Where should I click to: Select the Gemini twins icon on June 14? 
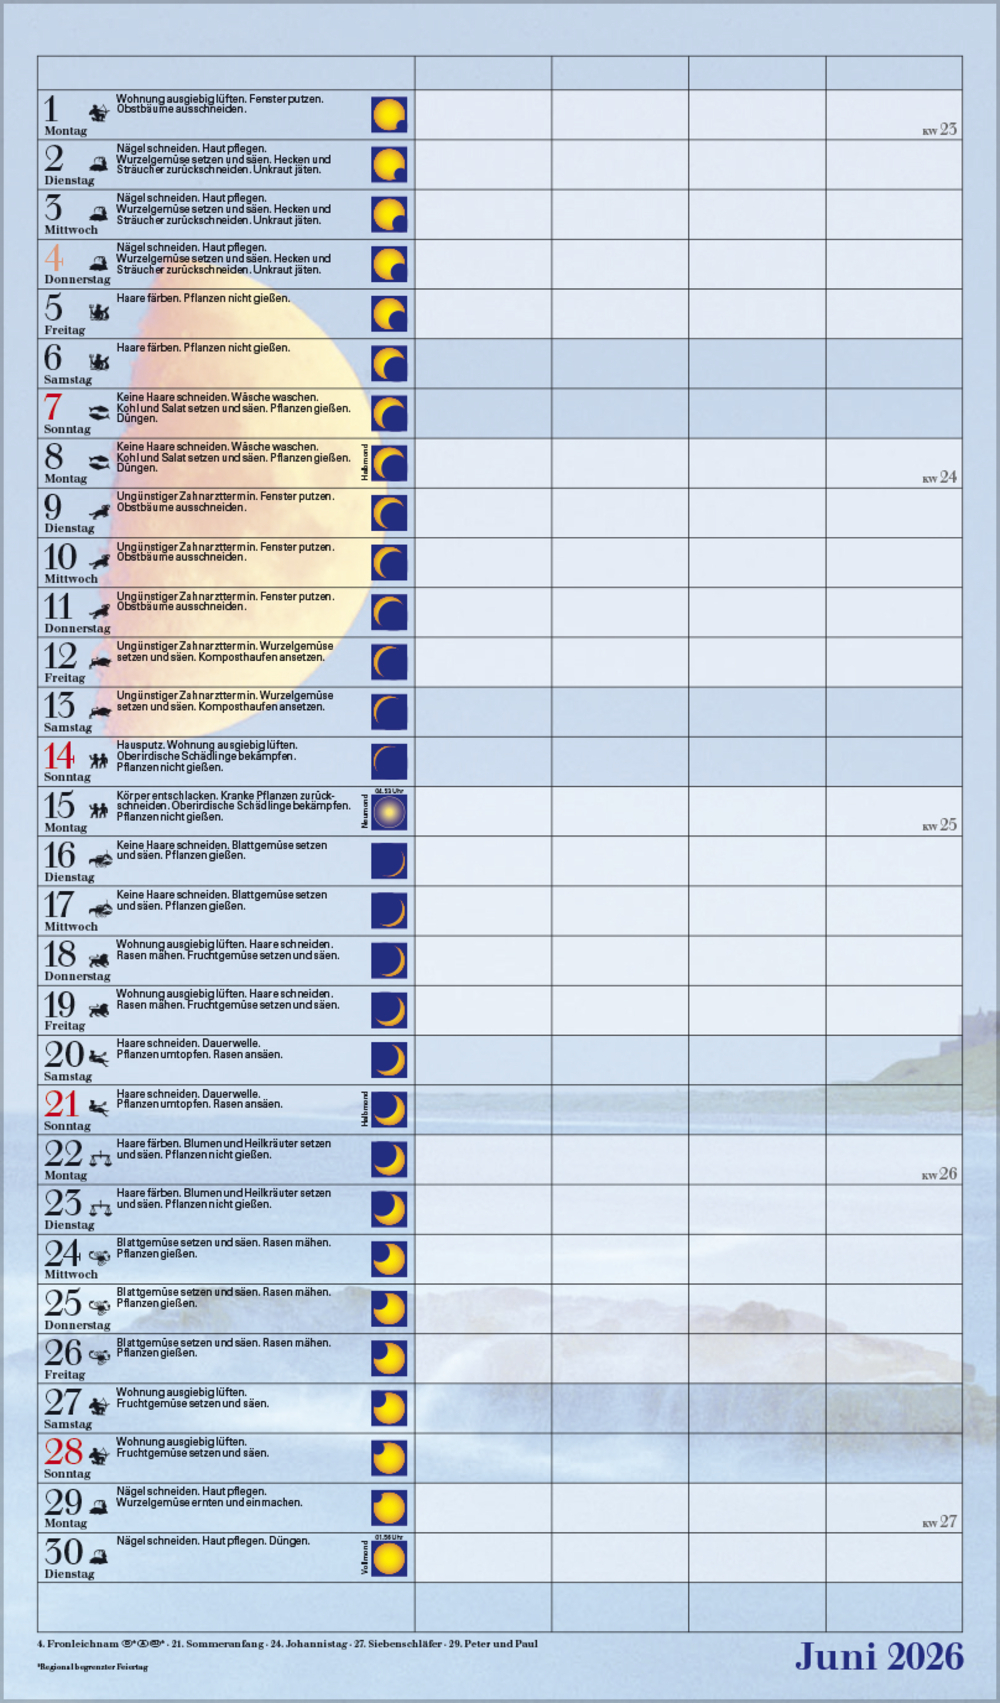point(98,761)
